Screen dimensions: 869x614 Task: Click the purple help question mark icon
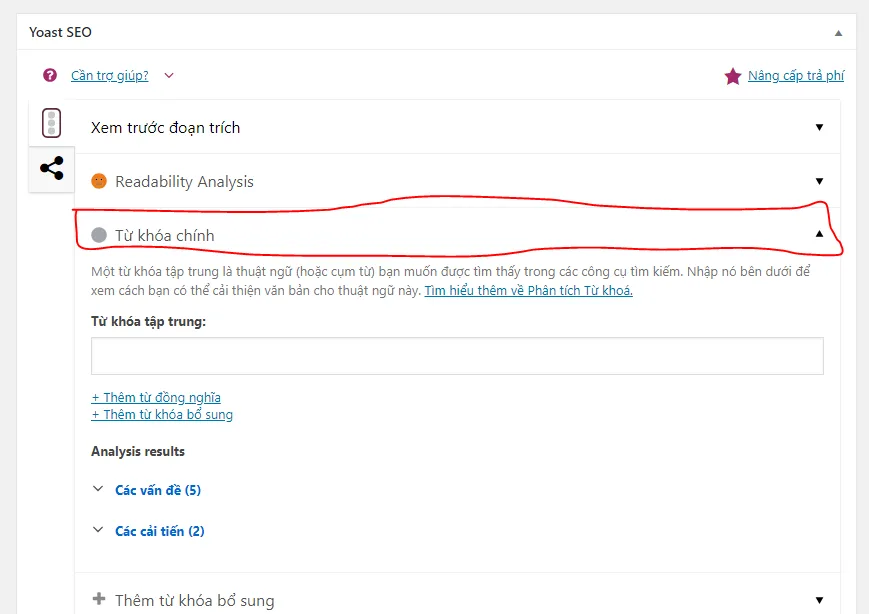pyautogui.click(x=50, y=75)
